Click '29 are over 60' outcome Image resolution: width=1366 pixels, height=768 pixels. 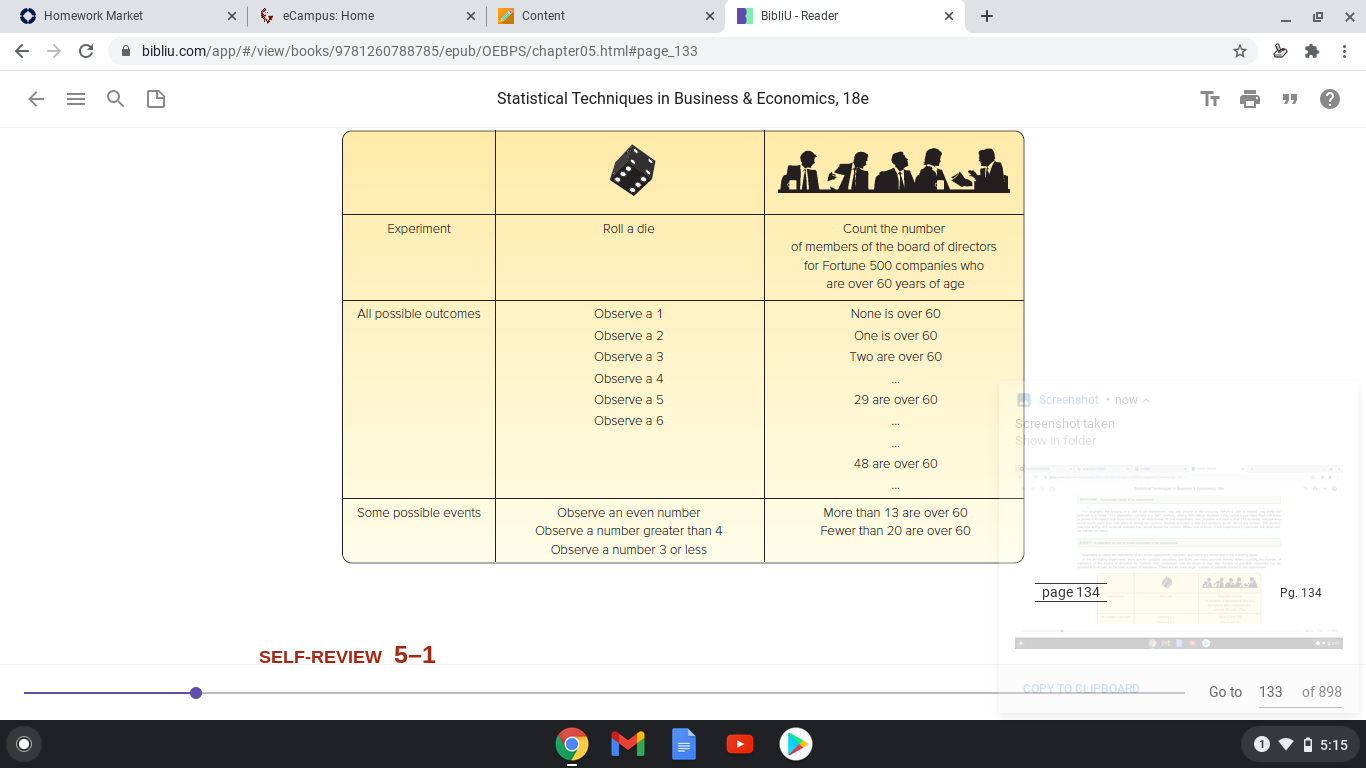(x=896, y=400)
